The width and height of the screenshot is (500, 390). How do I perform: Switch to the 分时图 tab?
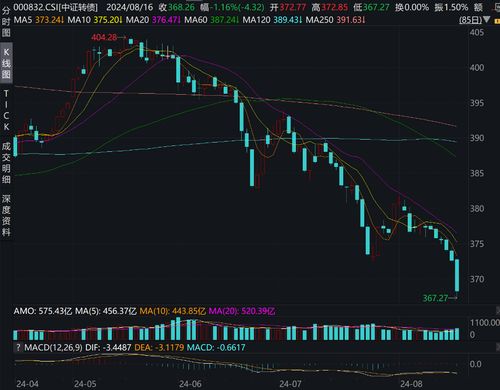[6, 22]
